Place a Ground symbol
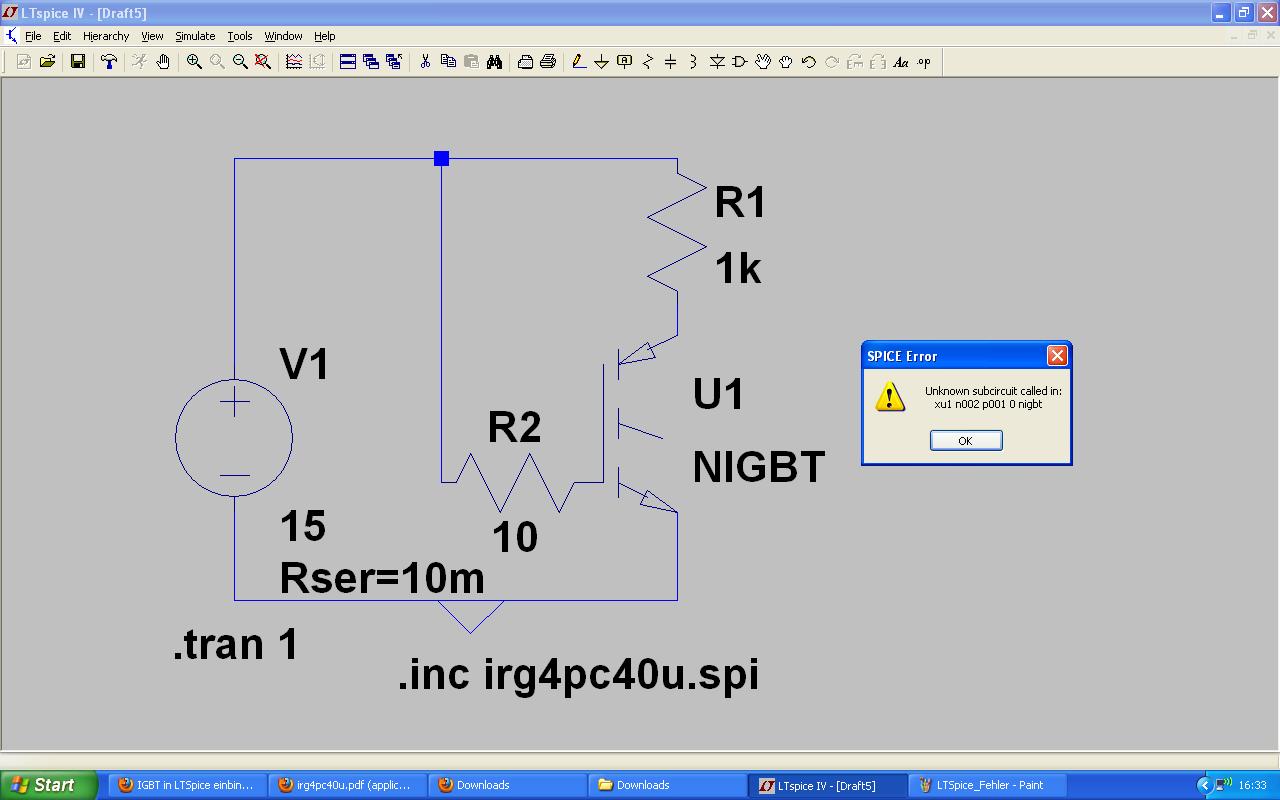1280x800 pixels. (x=599, y=61)
